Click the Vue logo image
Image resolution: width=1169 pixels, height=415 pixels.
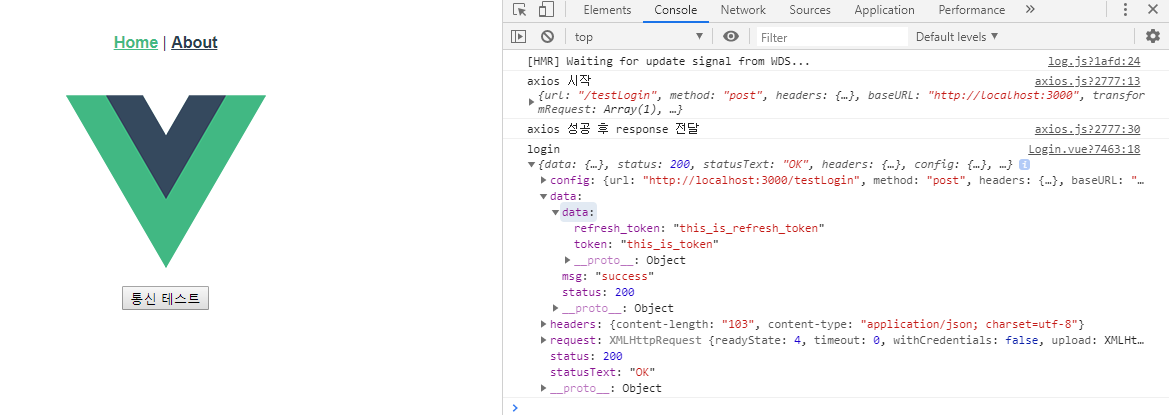click(166, 181)
